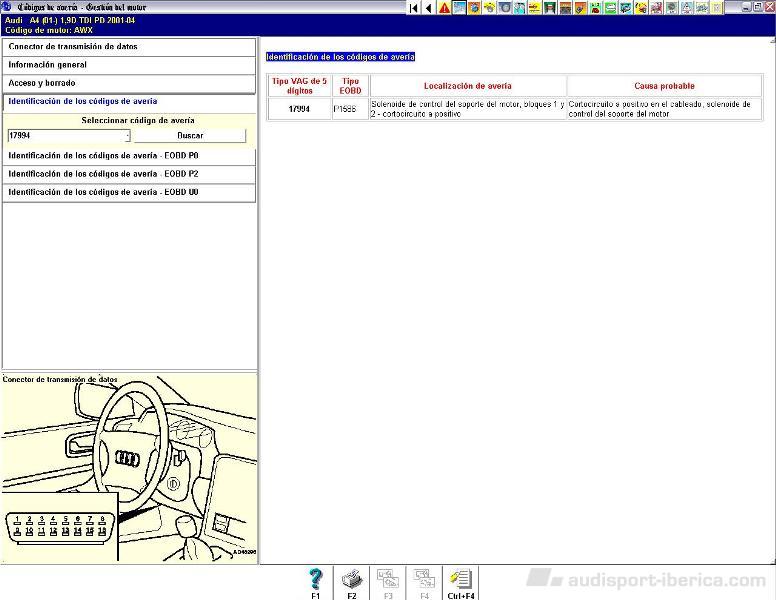Click the Buscar search button
Screen dimensions: 776x600
(190, 136)
